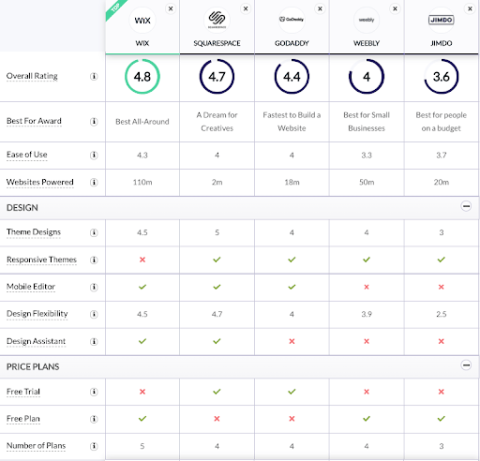Open info icon for Overall Rating

click(94, 76)
